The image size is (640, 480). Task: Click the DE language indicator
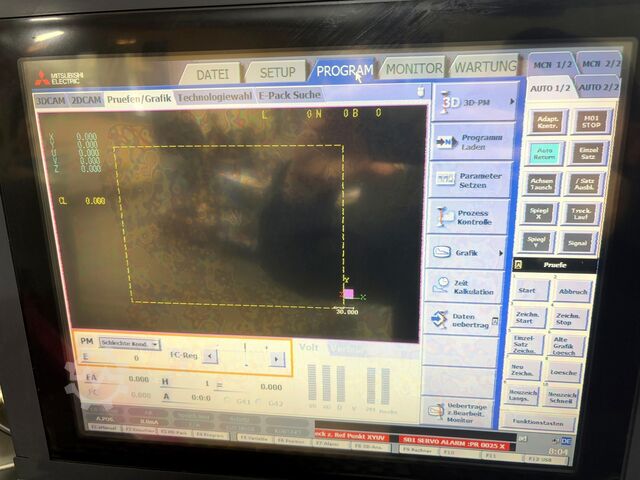point(566,441)
